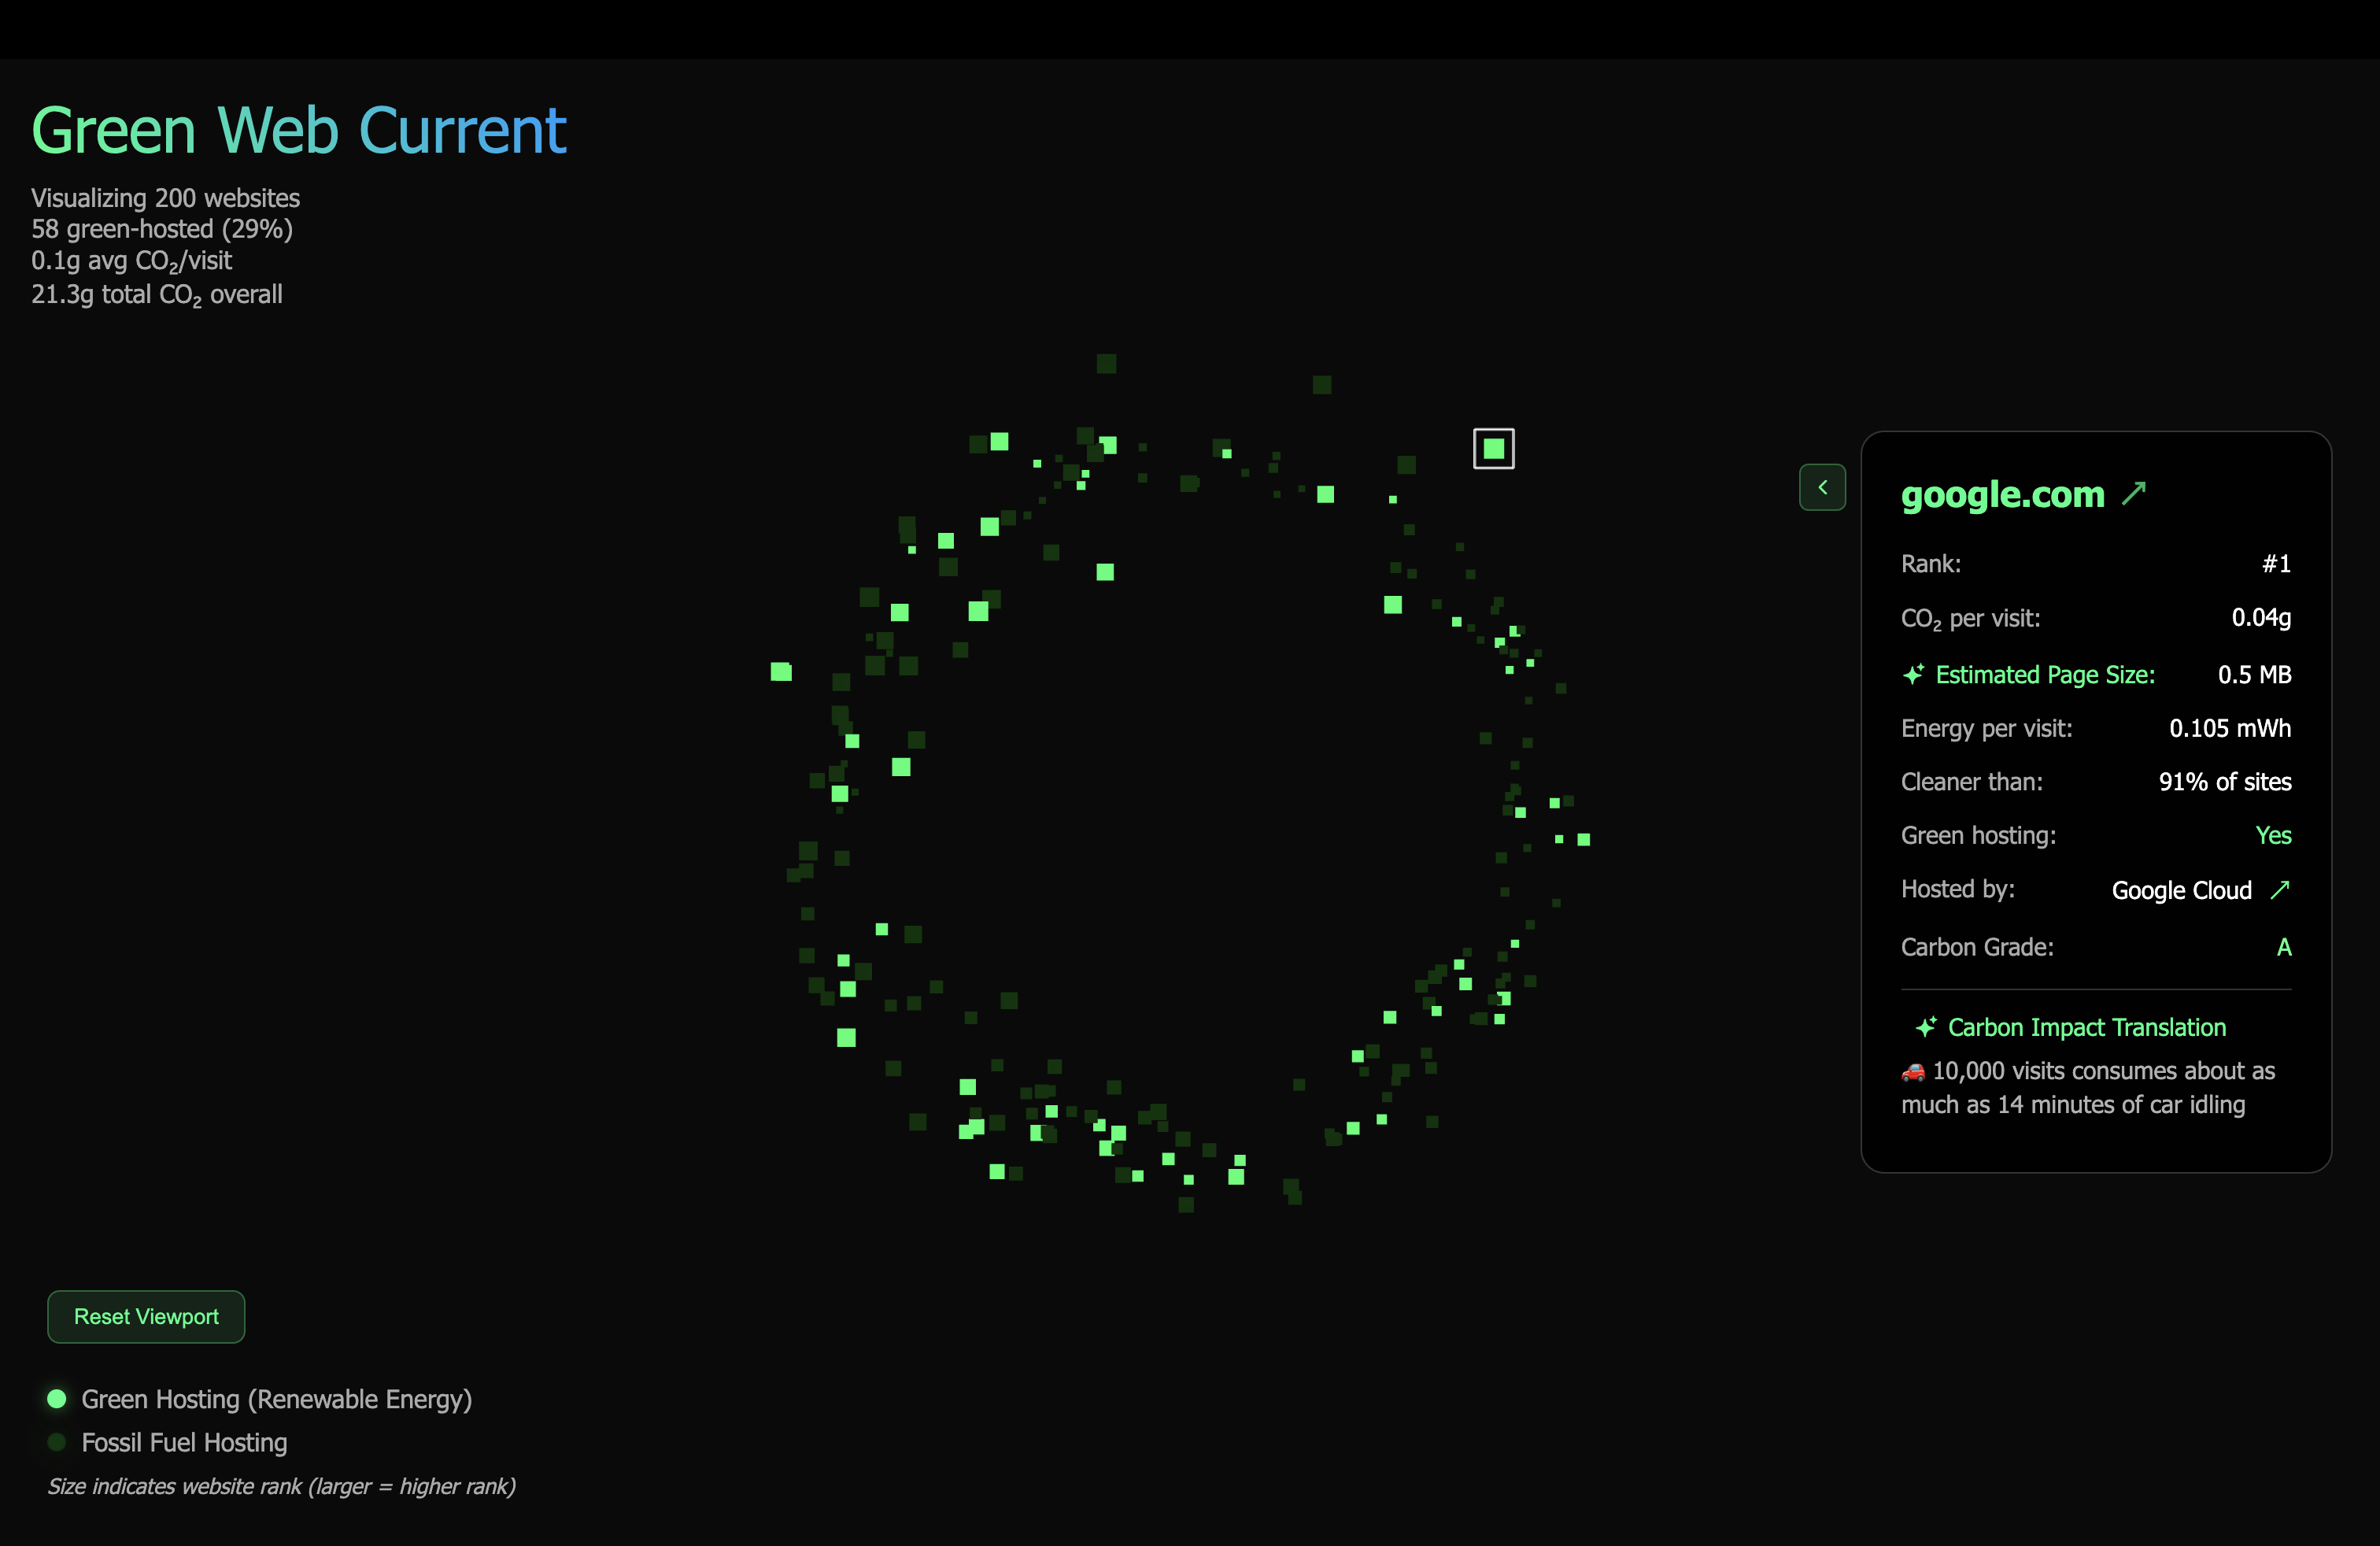Click the Green Web Current title
The image size is (2380, 1546).
point(299,131)
